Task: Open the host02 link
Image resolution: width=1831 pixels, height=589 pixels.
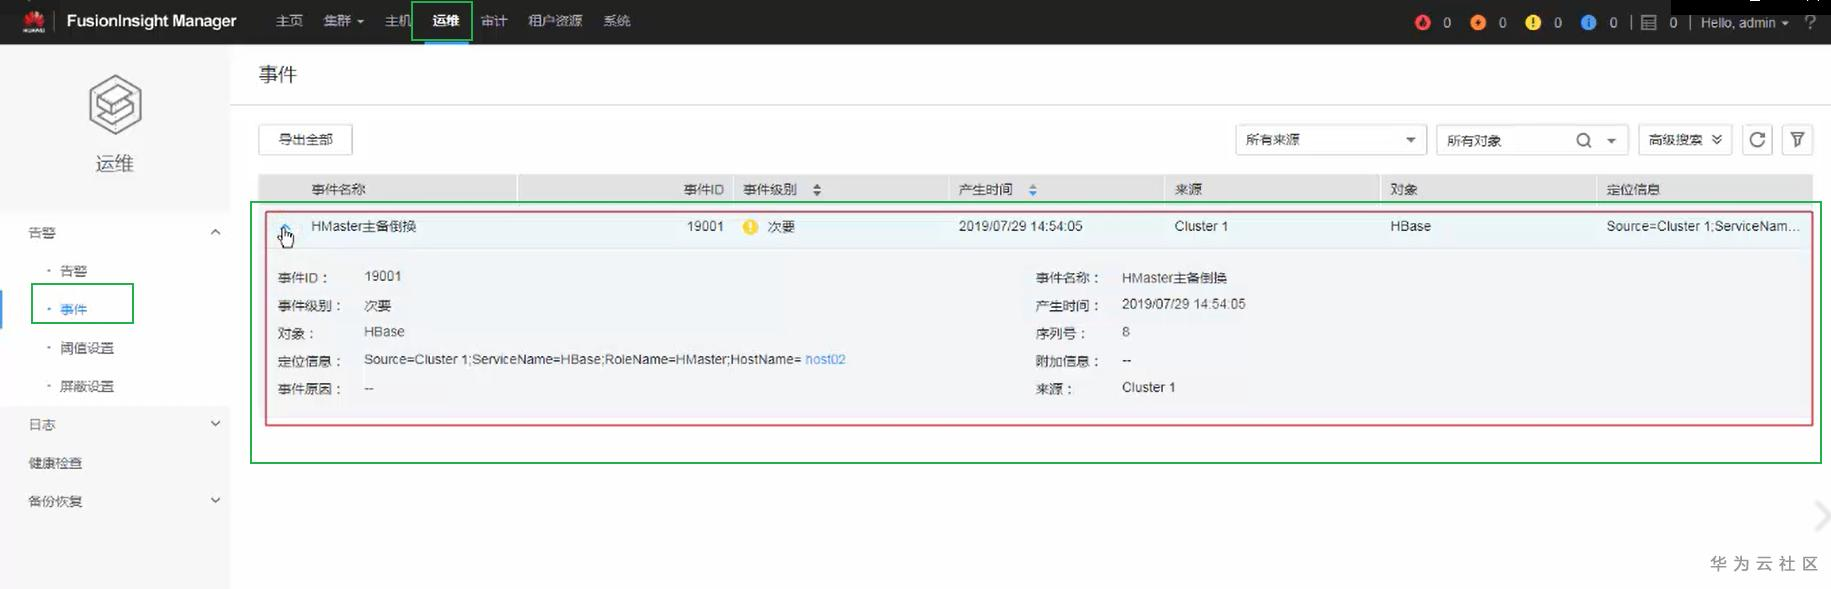Action: [825, 359]
